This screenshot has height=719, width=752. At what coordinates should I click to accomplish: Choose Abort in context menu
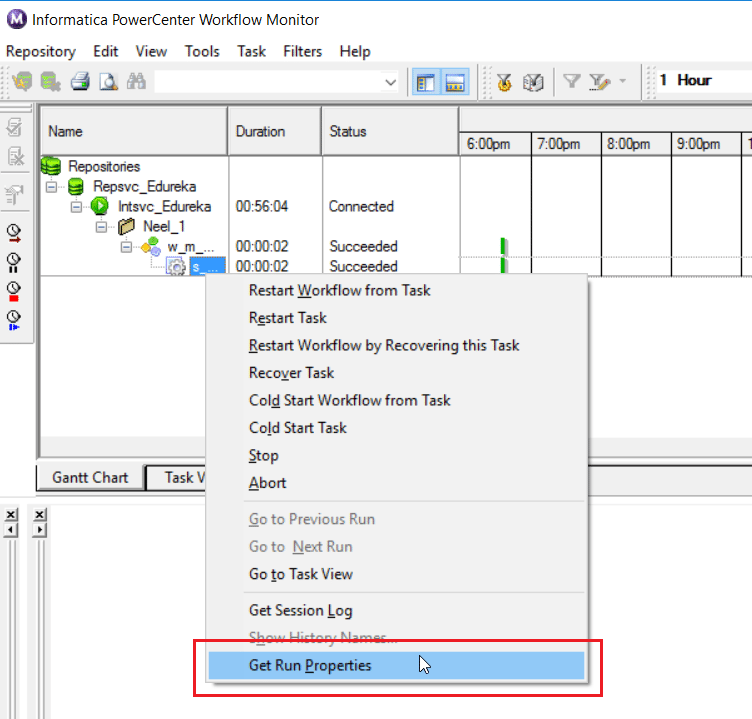tap(267, 483)
